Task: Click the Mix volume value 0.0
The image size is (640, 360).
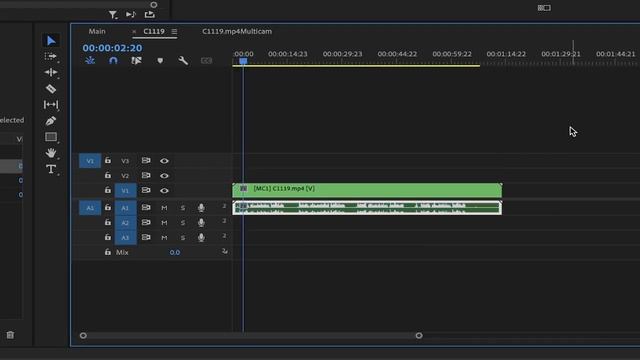Action: [x=175, y=252]
